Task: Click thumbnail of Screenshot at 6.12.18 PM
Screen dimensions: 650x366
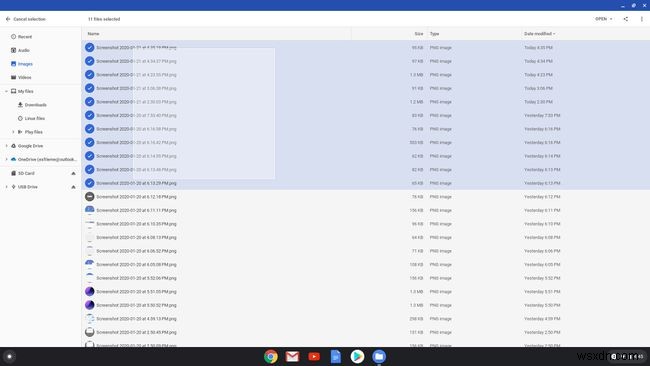Action: tap(90, 197)
